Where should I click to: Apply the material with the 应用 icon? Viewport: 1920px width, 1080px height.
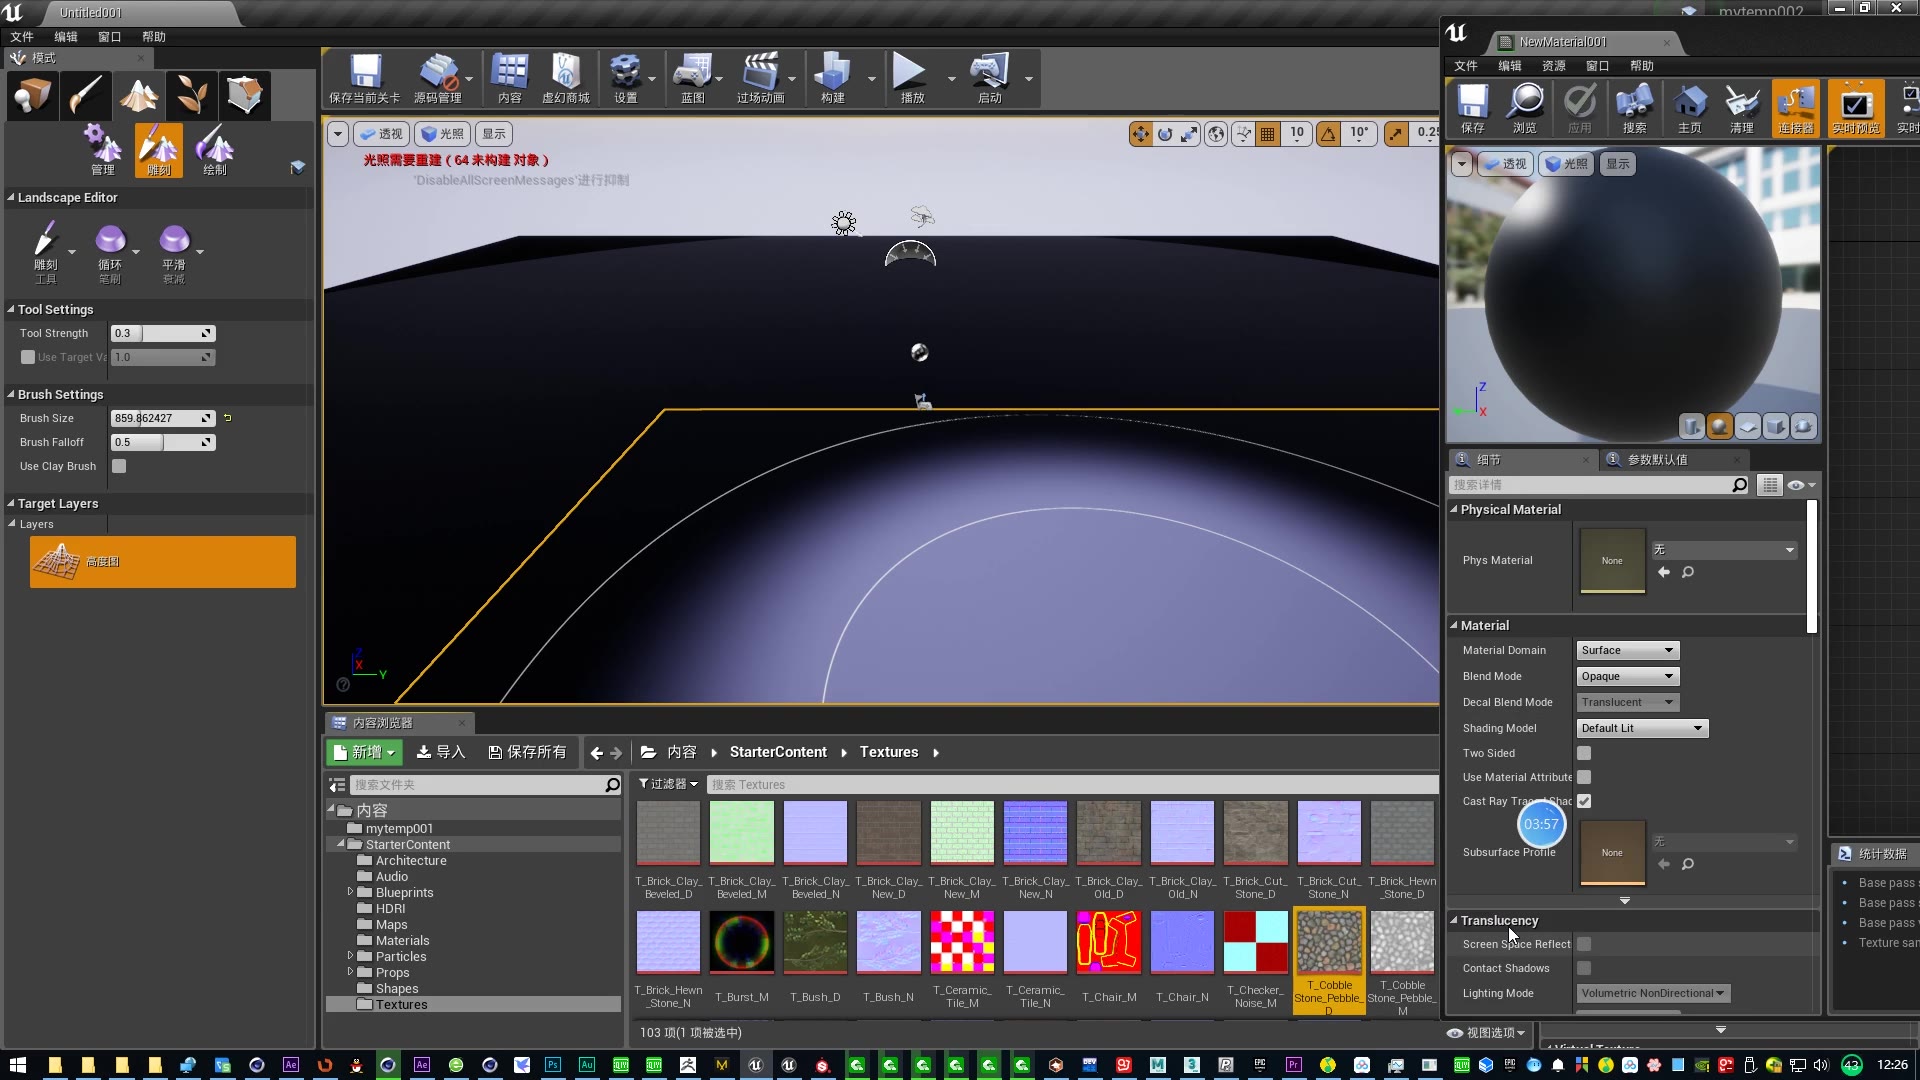click(1578, 107)
